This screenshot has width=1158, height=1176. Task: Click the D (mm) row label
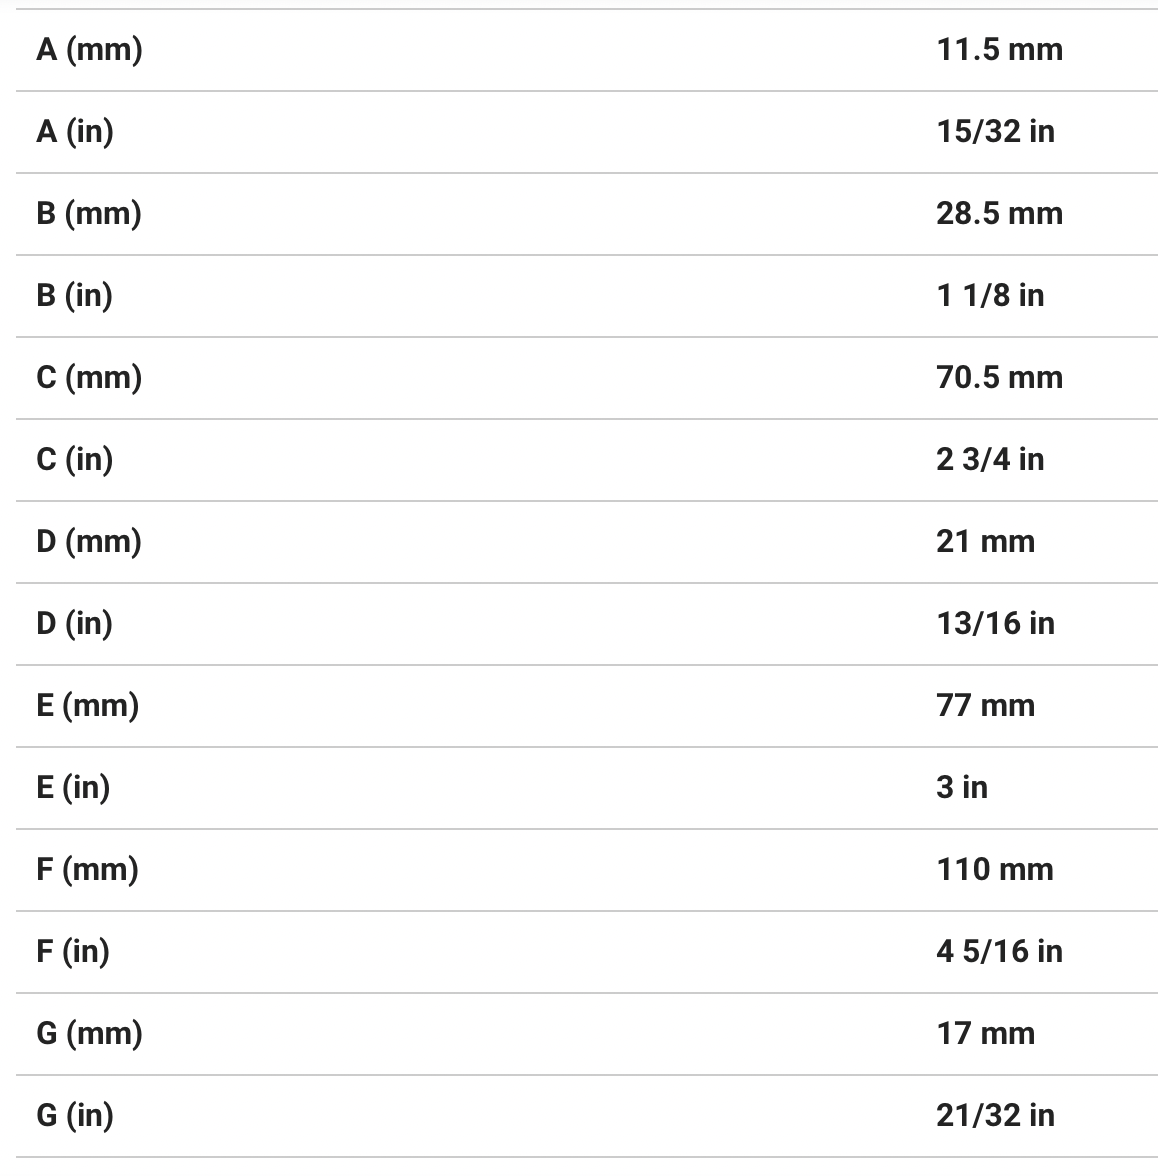point(89,541)
